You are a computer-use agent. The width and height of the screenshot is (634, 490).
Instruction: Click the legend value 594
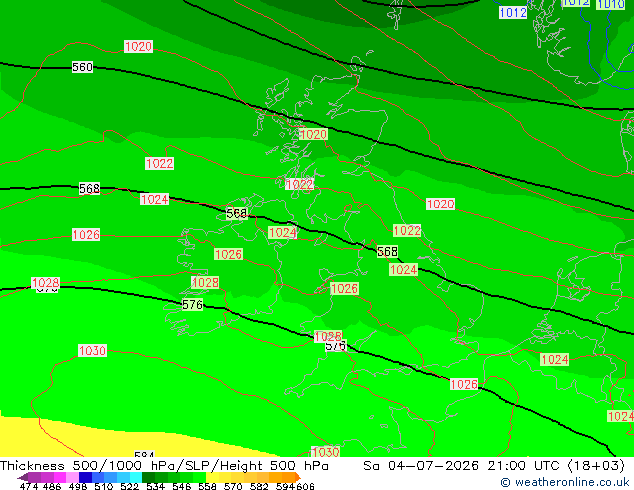click(285, 486)
